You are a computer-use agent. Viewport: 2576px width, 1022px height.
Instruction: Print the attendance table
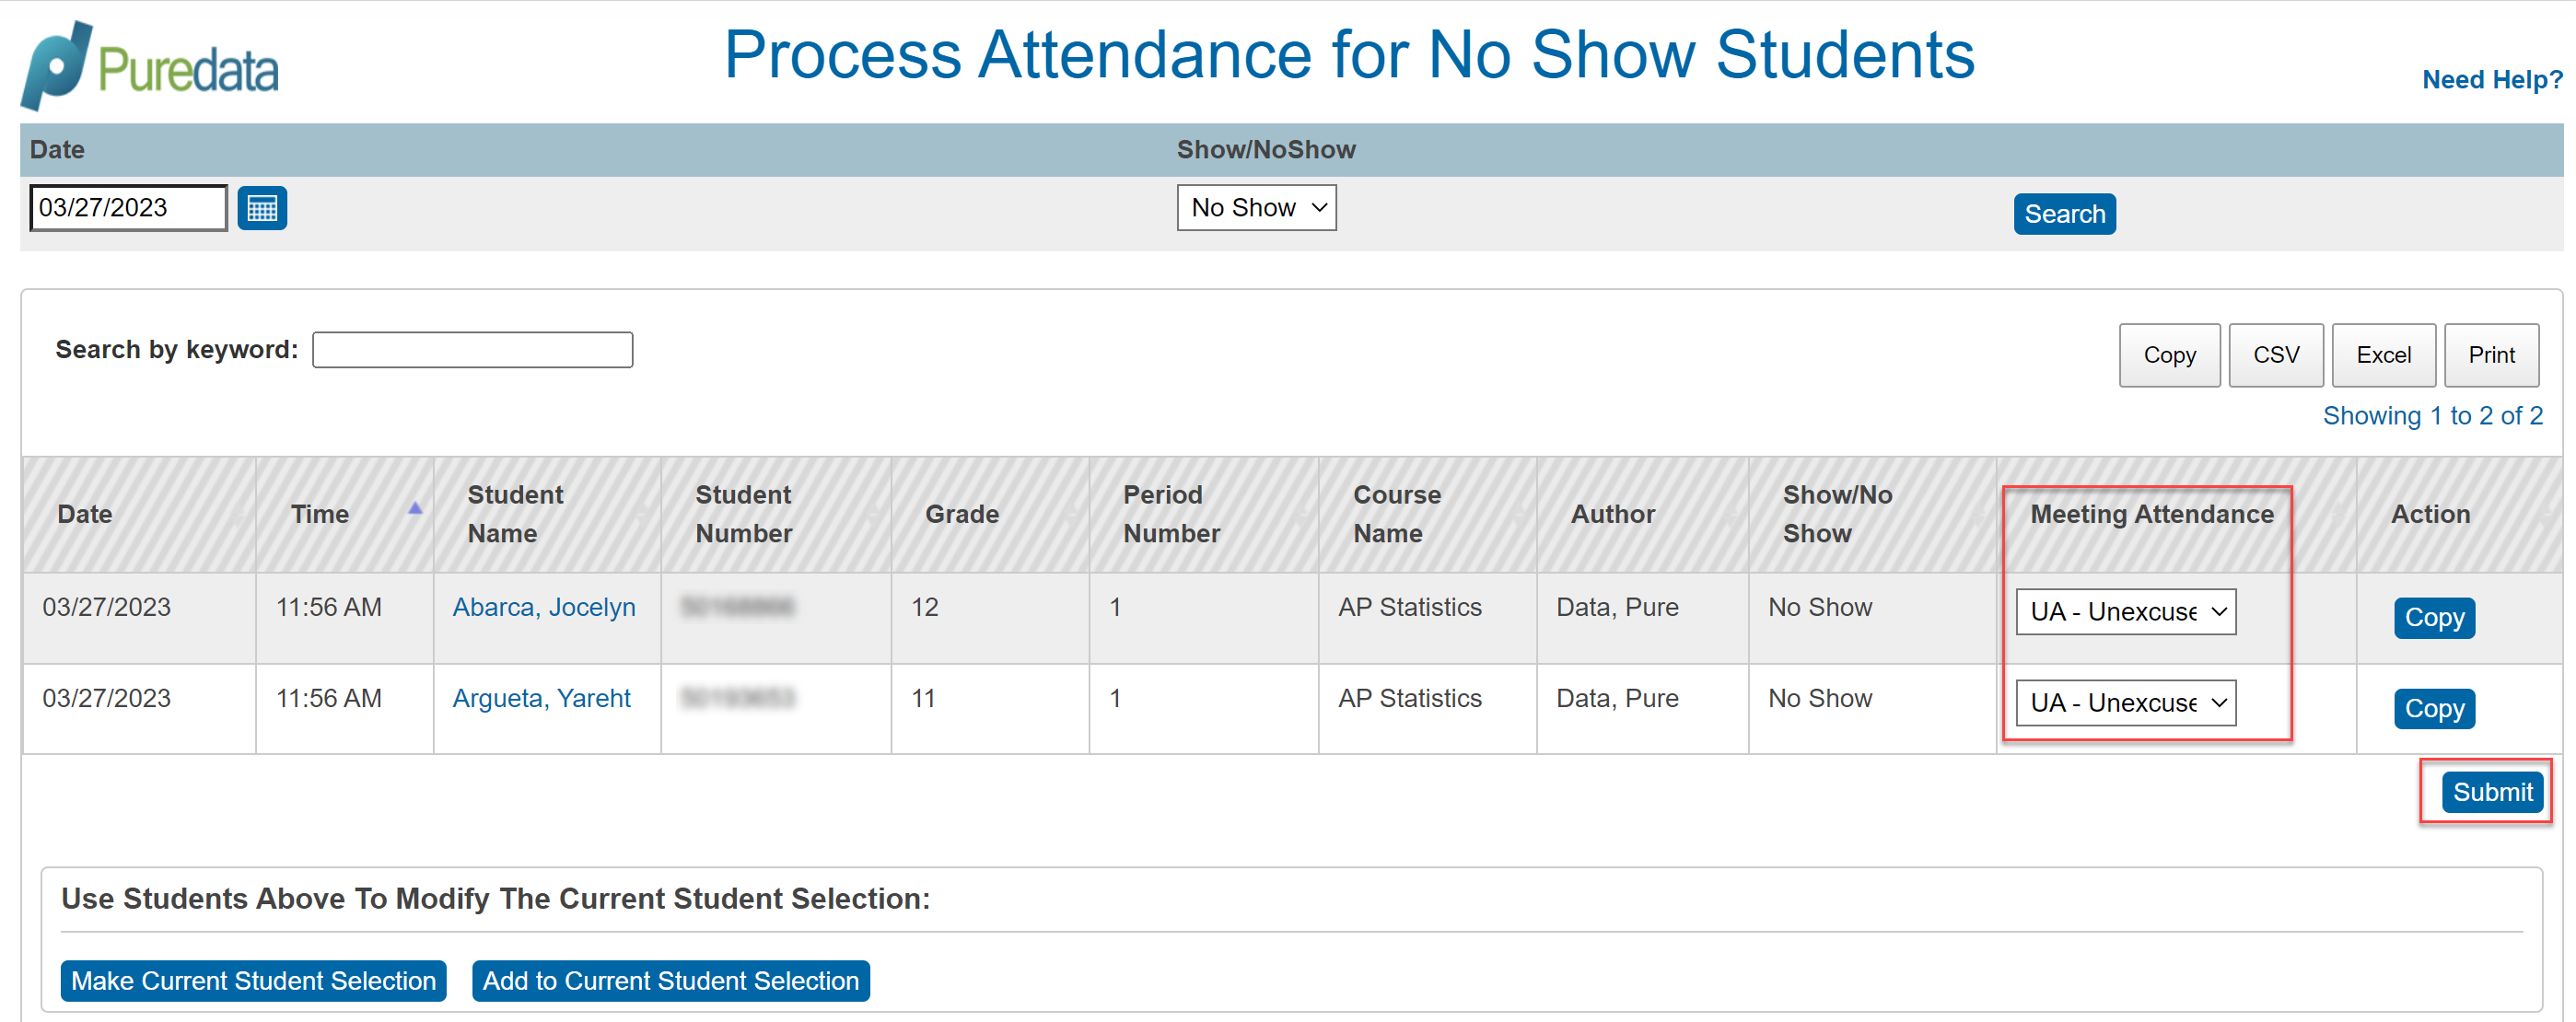2491,355
